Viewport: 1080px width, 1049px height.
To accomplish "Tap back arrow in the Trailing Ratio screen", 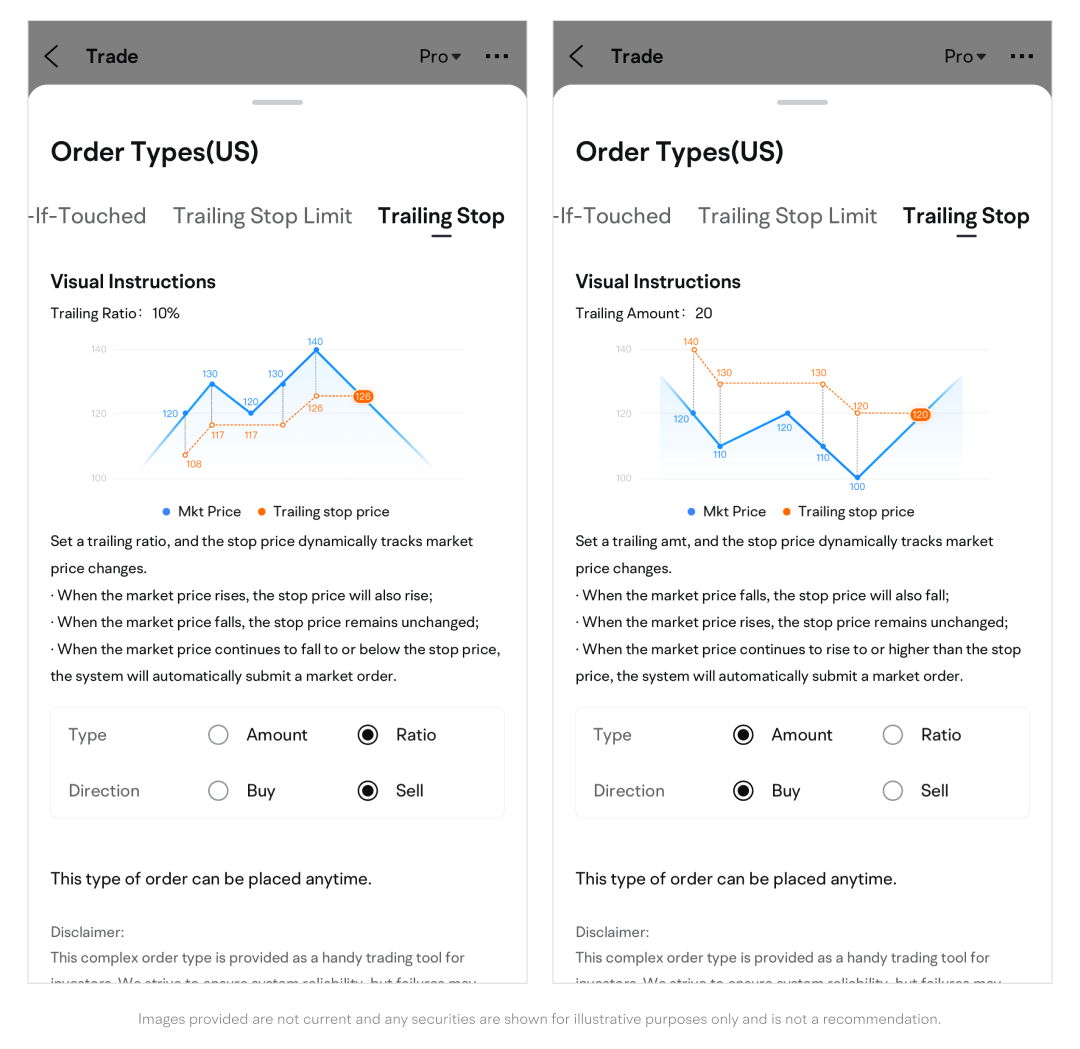I will click(x=52, y=56).
